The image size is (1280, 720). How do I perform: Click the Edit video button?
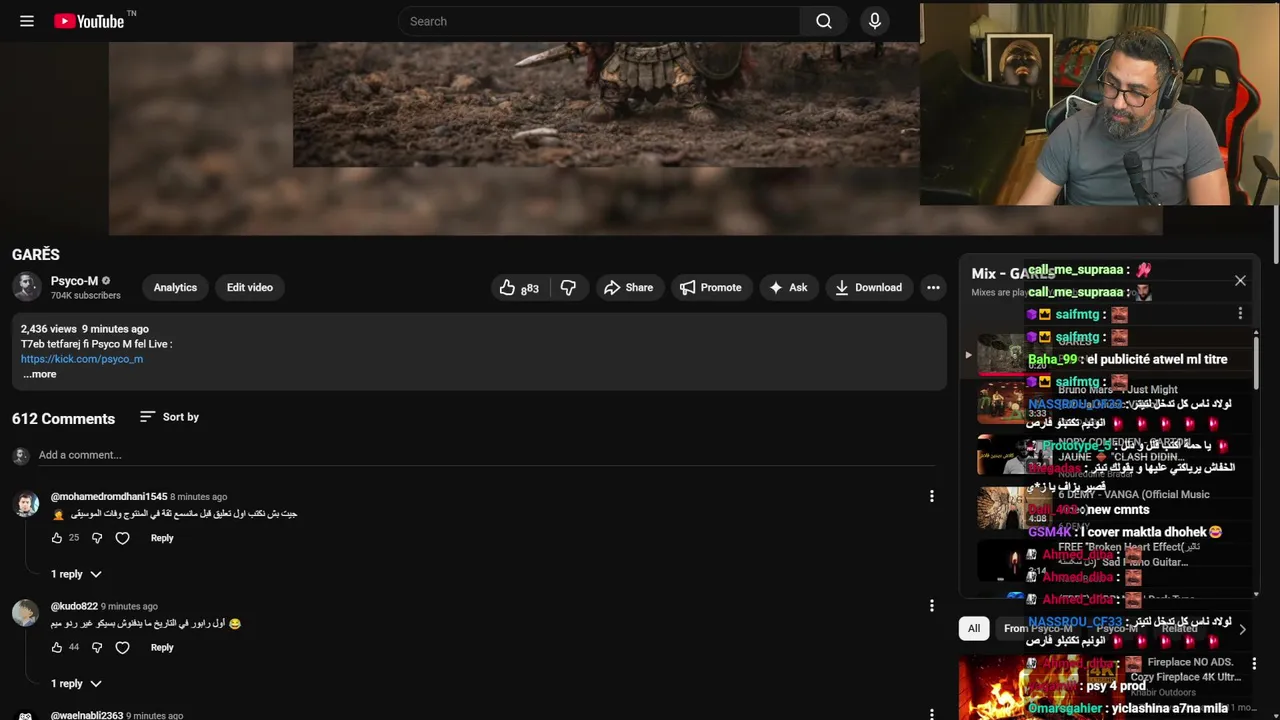(249, 287)
